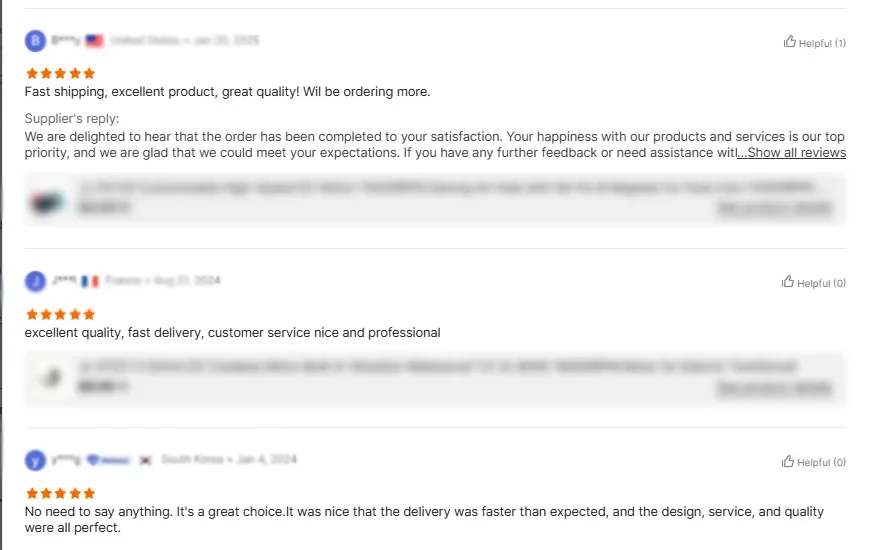This screenshot has width=871, height=550.
Task: Click the "y" reviewer avatar
Action: [35, 460]
